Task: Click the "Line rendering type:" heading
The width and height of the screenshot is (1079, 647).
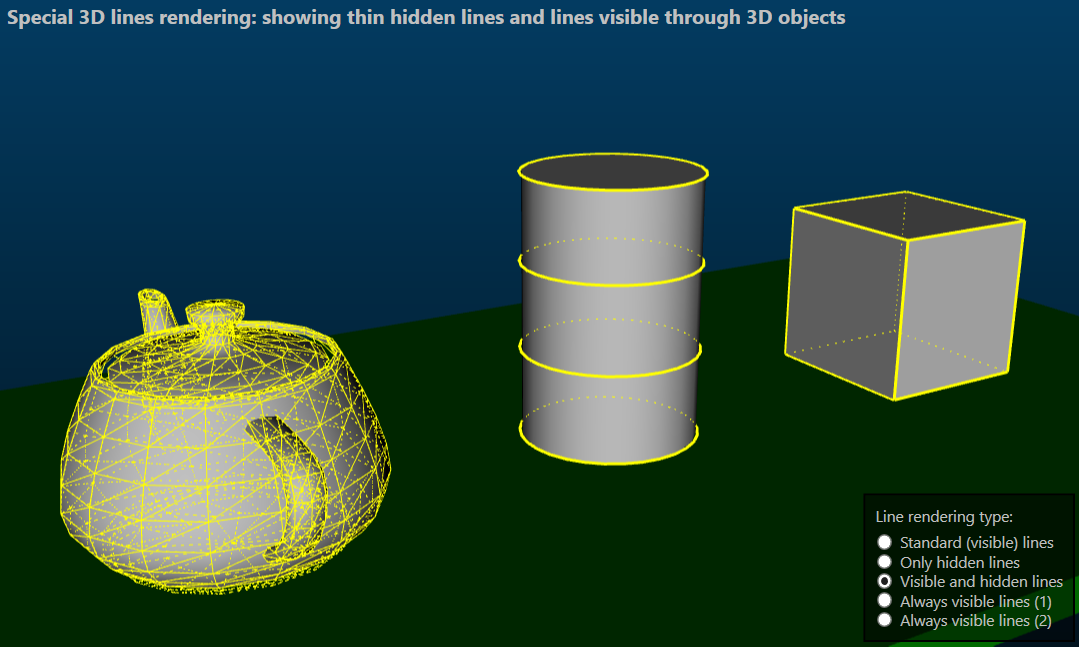Action: 944,517
